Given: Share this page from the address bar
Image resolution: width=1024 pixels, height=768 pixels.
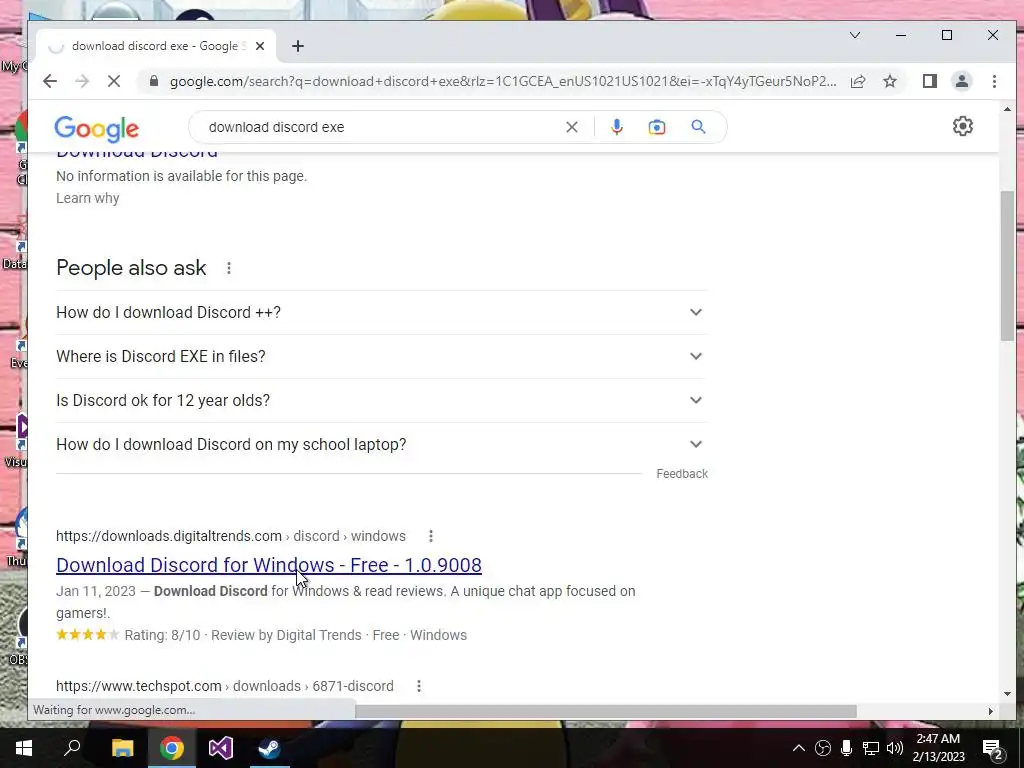Looking at the screenshot, I should point(858,81).
